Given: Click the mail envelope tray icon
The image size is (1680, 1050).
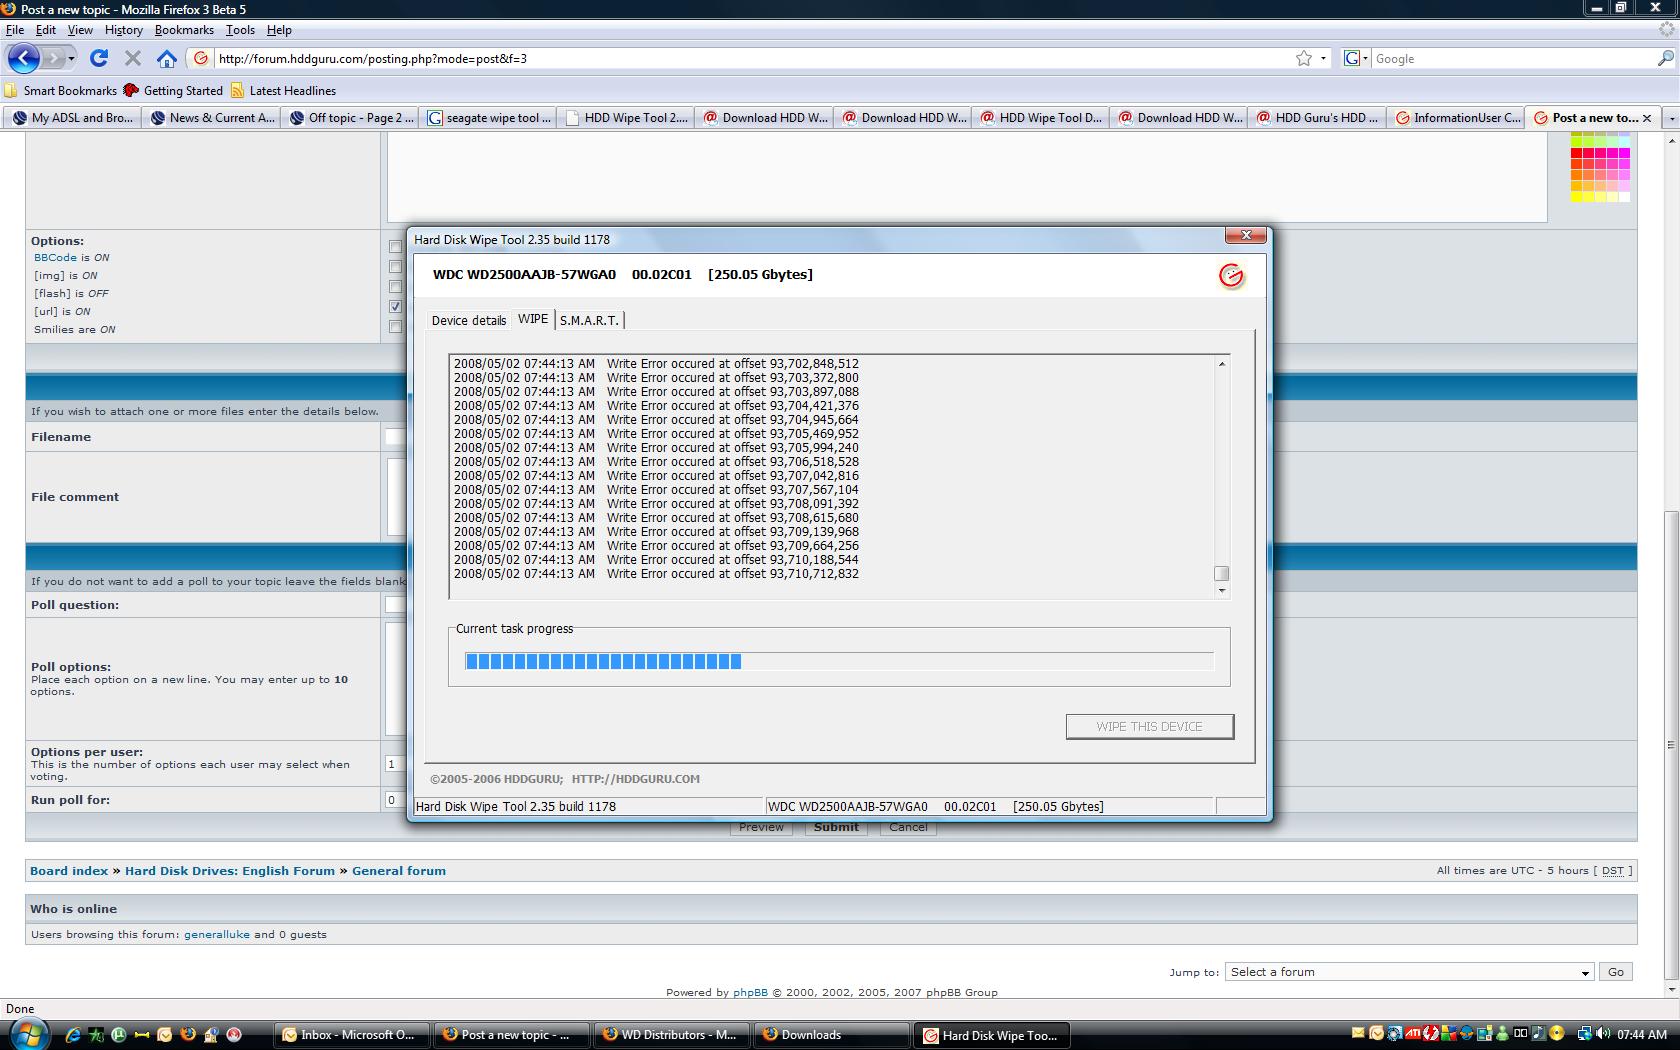Looking at the screenshot, I should 1358,1034.
